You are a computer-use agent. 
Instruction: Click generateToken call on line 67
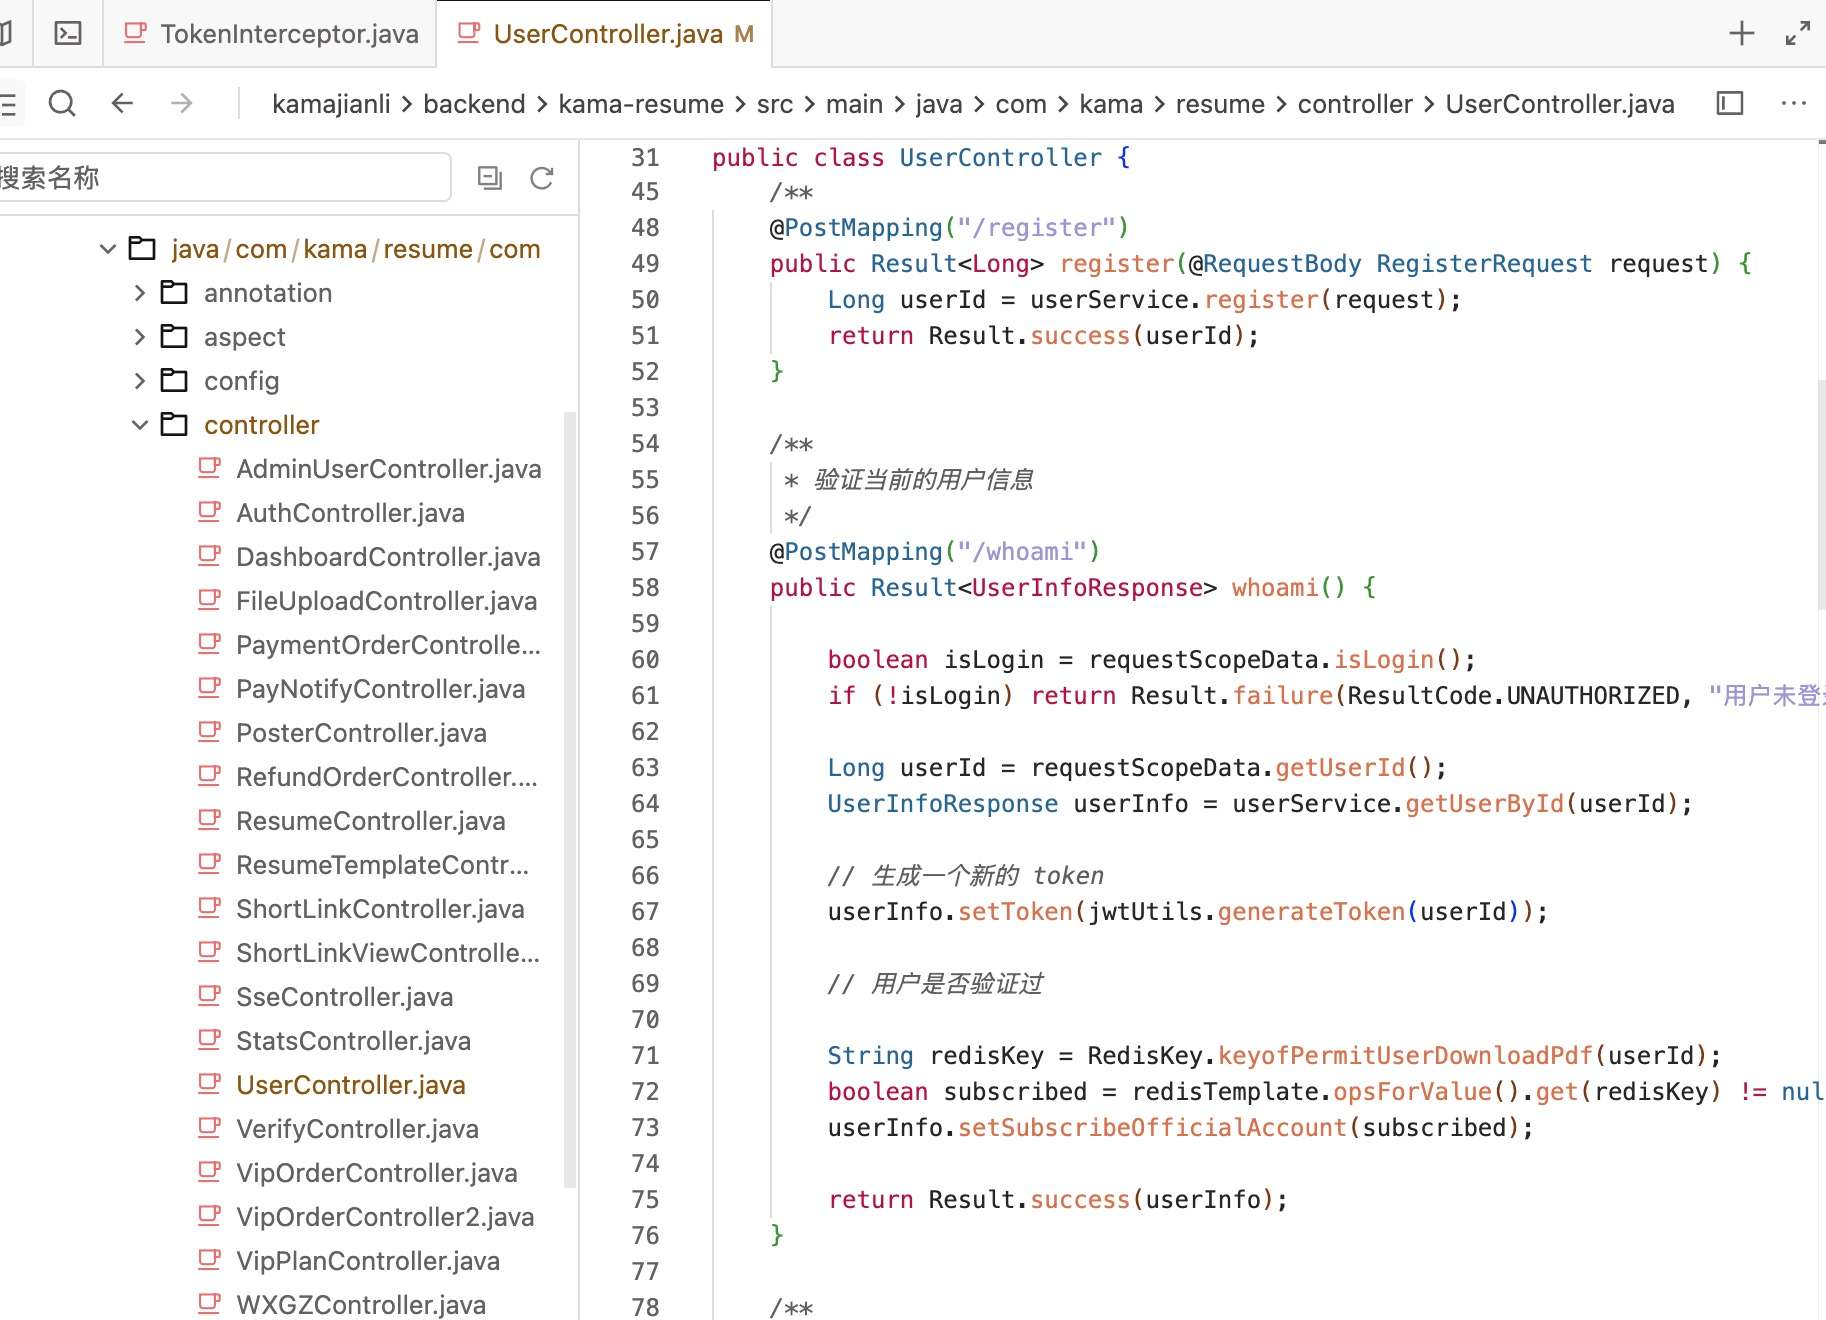[1311, 912]
